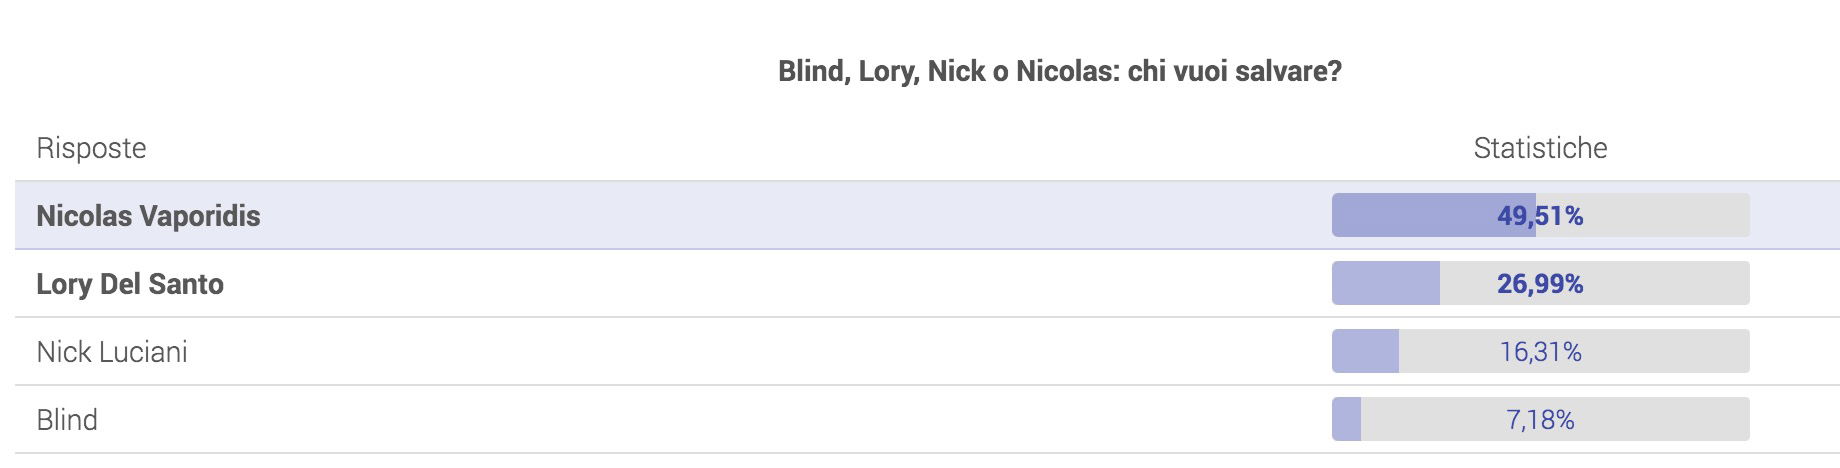
Task: Choose Nick Luciani from the responses
Action: click(x=112, y=352)
